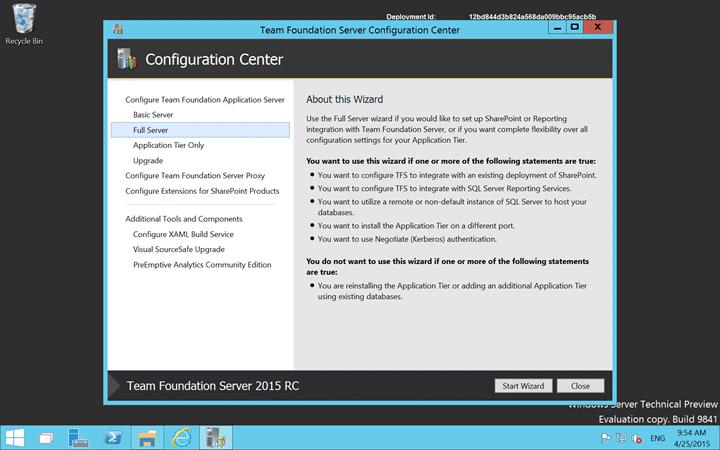
Task: Click the Close button in the footer
Action: point(580,386)
